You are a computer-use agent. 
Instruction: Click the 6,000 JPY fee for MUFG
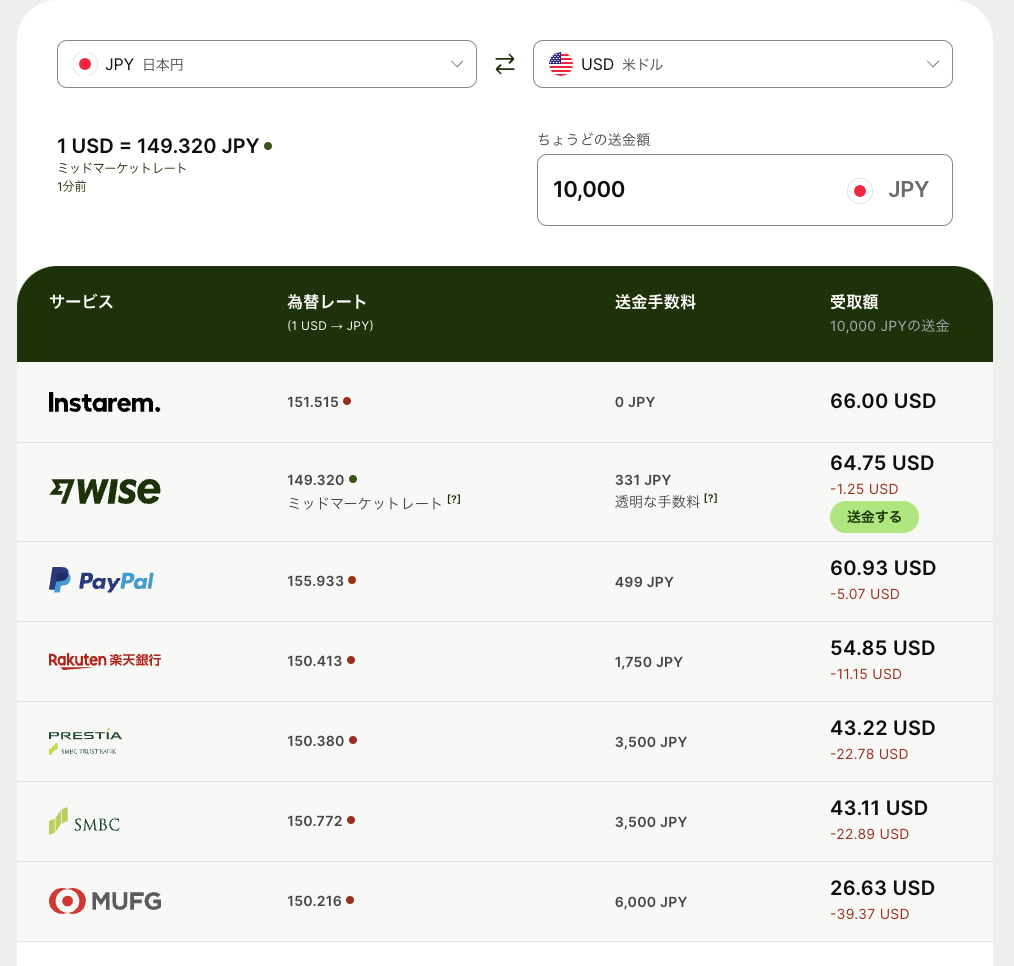click(651, 902)
